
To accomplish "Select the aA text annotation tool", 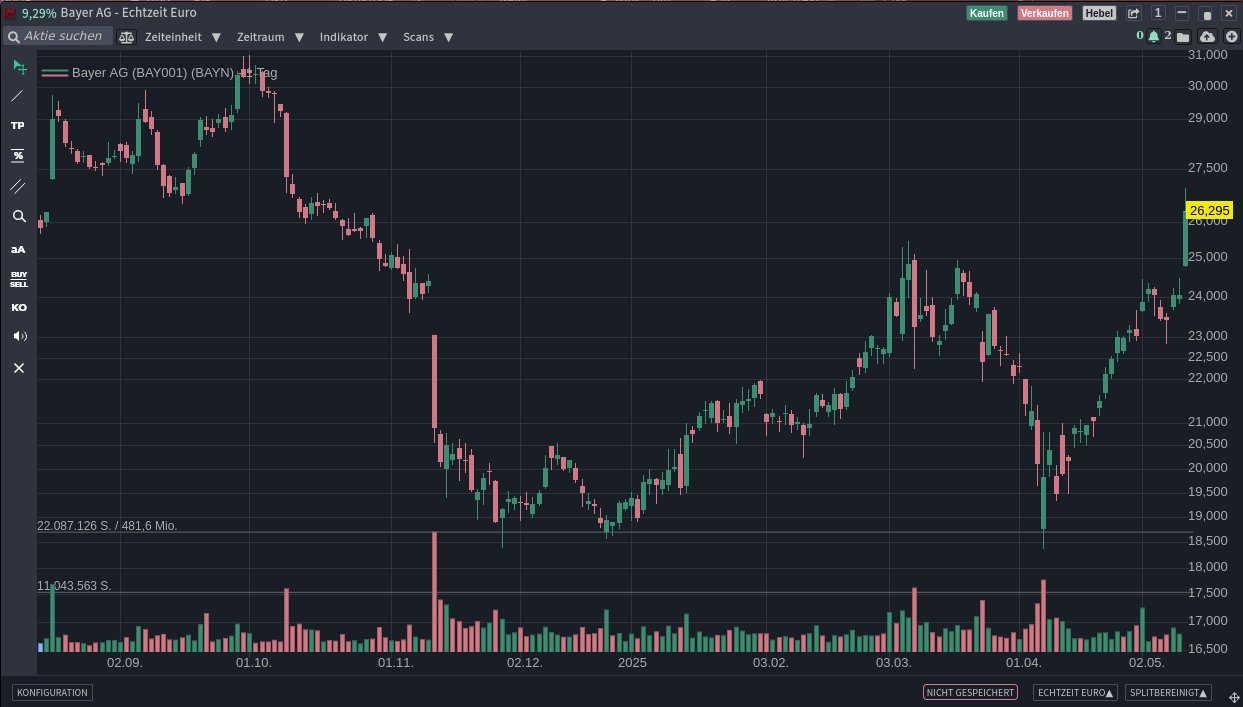I will pos(18,249).
